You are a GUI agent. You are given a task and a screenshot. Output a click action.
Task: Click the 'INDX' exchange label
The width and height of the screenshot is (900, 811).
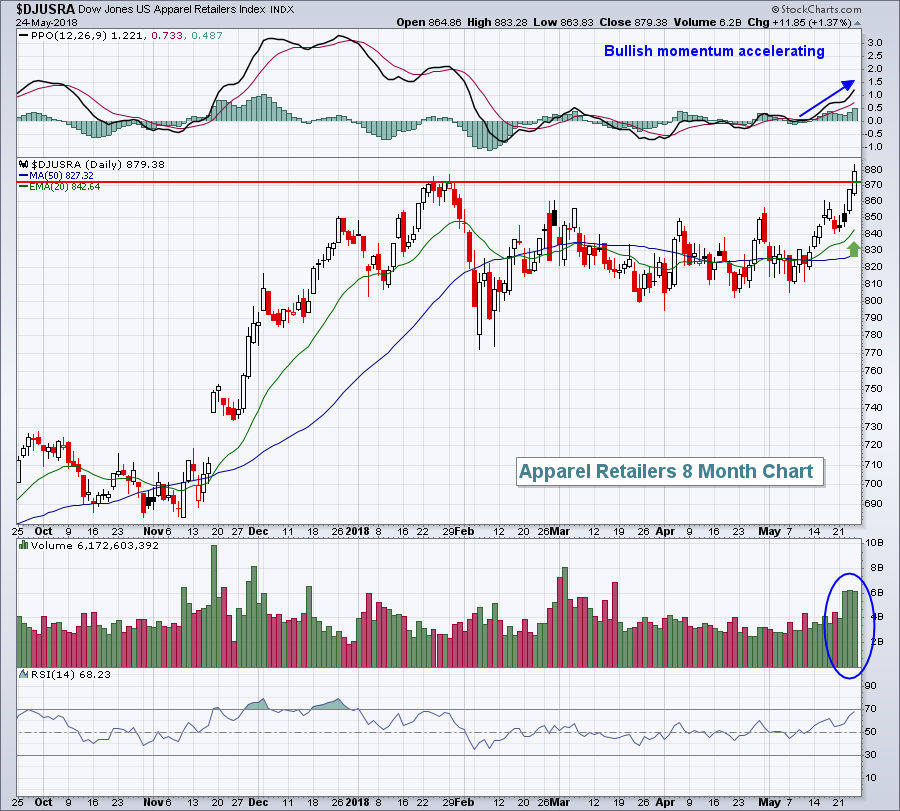point(282,10)
